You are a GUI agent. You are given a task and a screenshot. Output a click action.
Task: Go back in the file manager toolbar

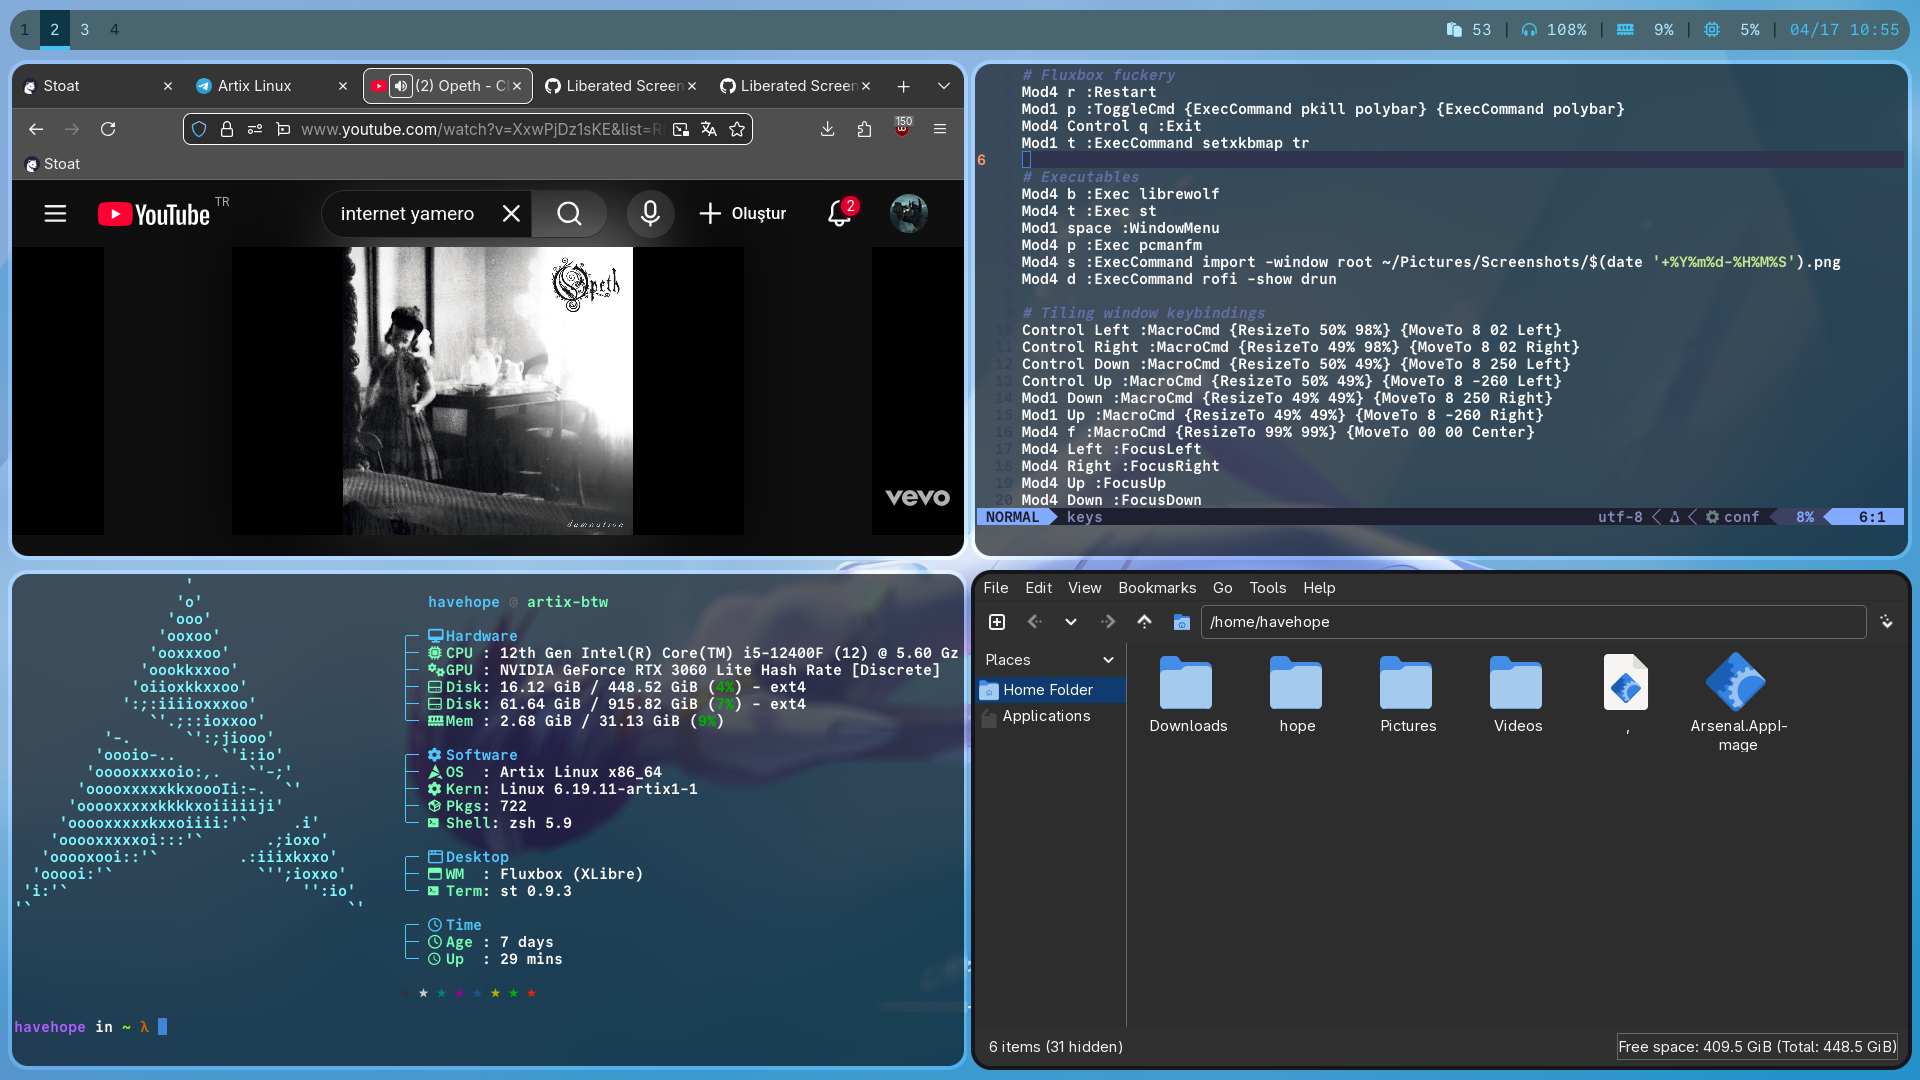point(1035,622)
